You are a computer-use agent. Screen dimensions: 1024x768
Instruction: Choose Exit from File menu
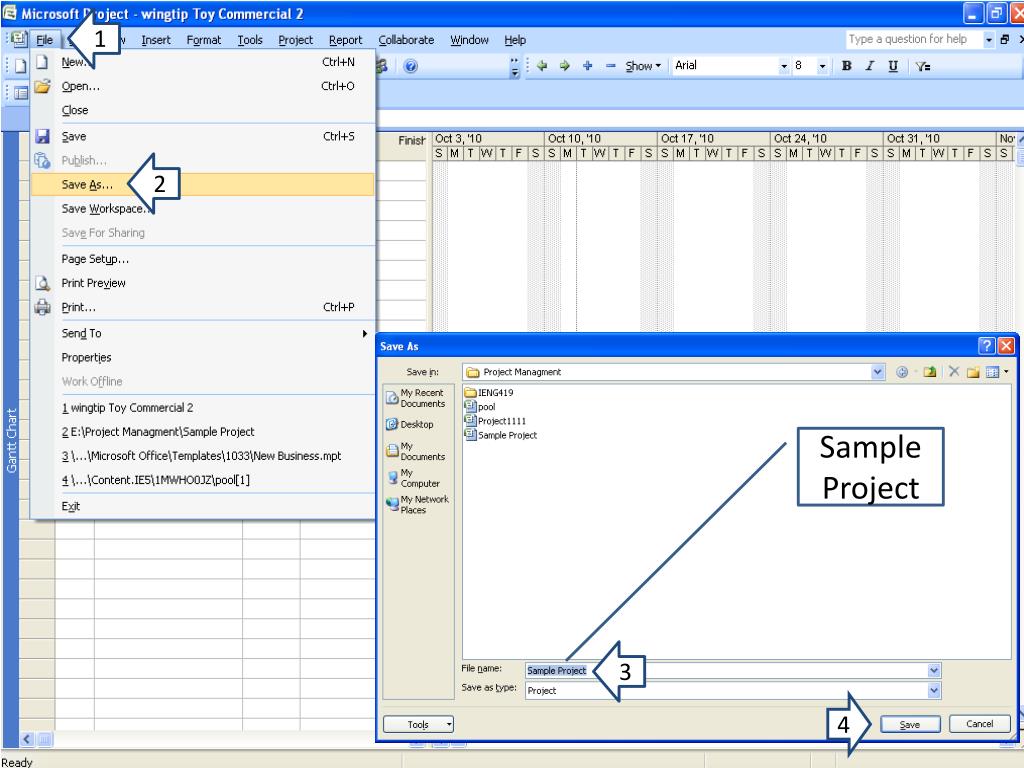coord(202,506)
